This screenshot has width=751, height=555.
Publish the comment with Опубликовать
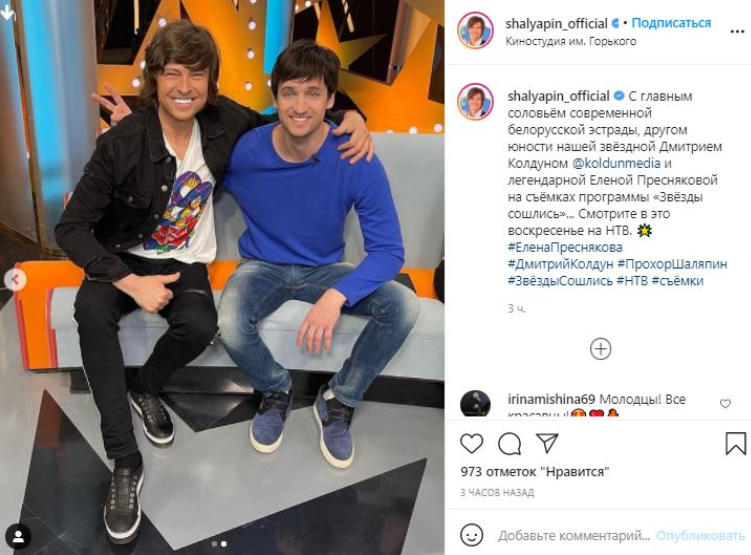[x=700, y=535]
